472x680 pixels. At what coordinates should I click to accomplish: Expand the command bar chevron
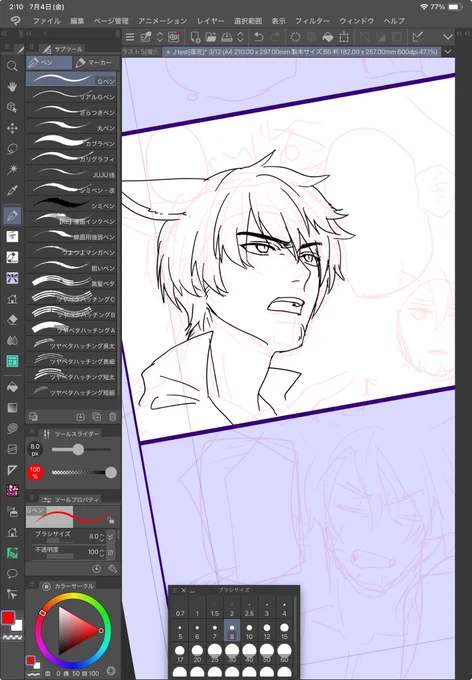[448, 37]
